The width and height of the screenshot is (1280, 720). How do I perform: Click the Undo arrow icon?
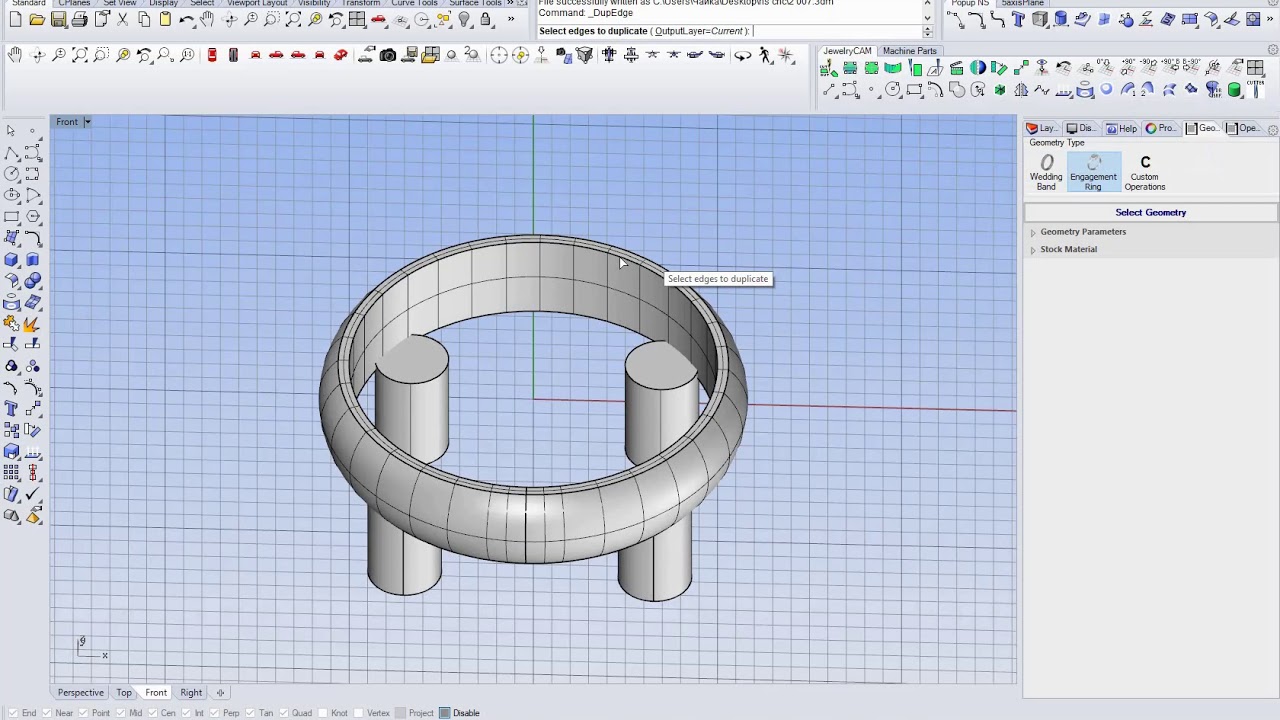coord(186,20)
